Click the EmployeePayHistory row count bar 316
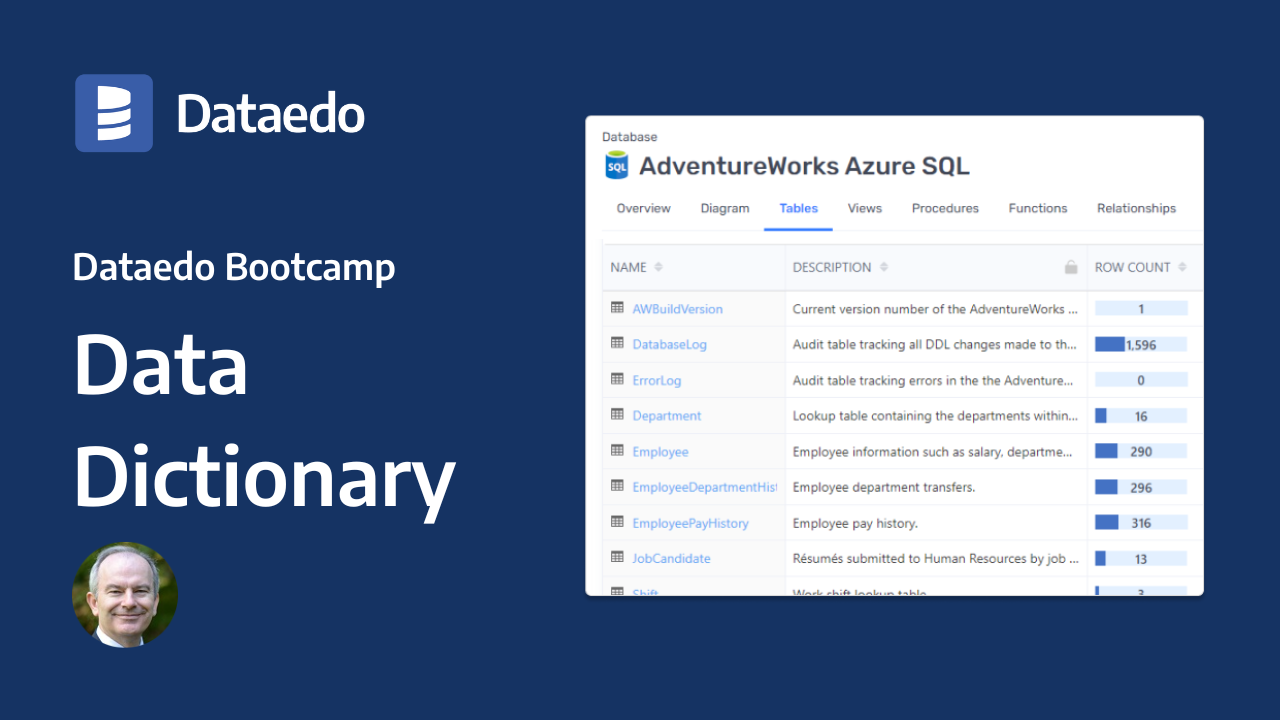The image size is (1280, 720). coord(1141,523)
